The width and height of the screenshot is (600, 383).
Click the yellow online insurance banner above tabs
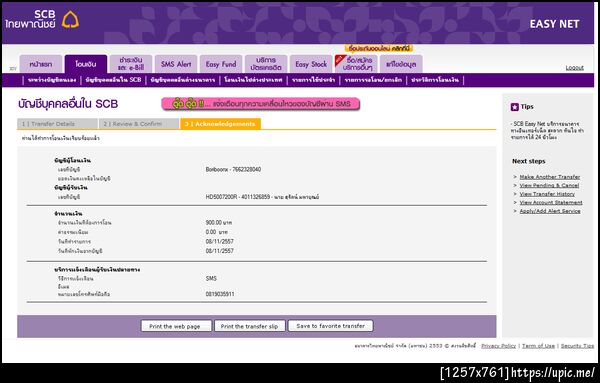click(x=379, y=48)
